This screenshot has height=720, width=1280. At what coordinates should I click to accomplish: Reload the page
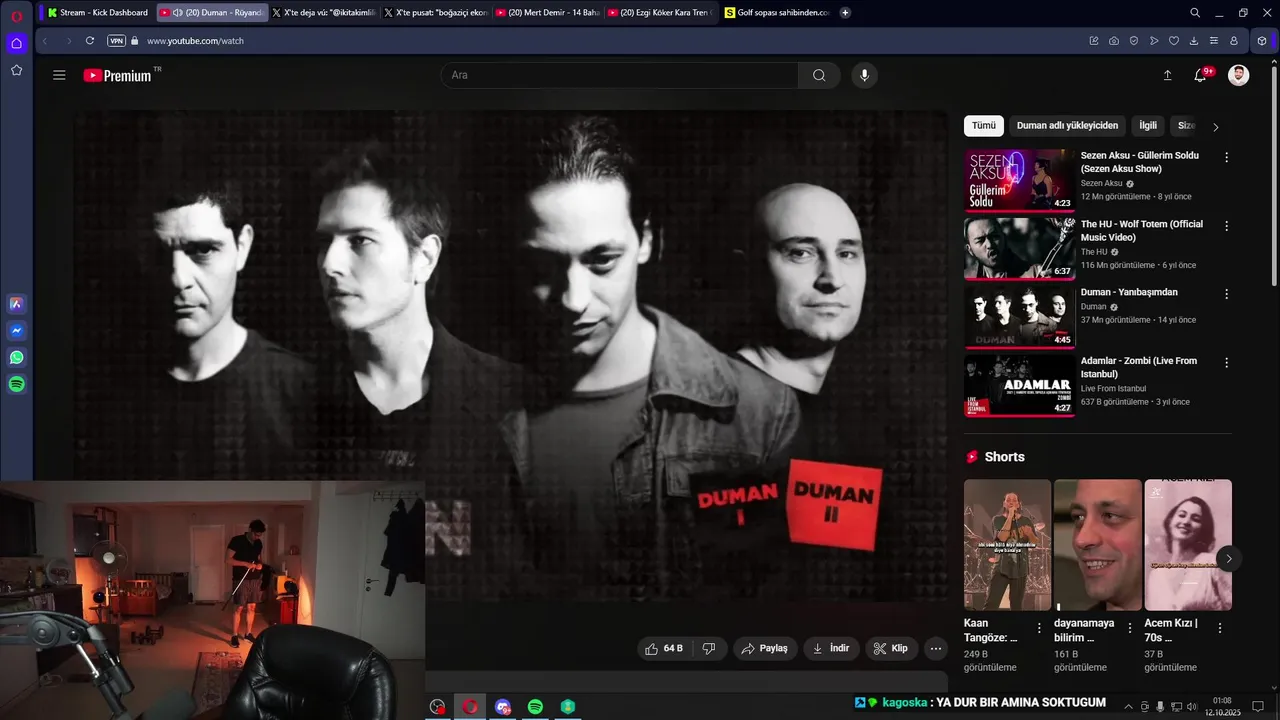point(90,41)
